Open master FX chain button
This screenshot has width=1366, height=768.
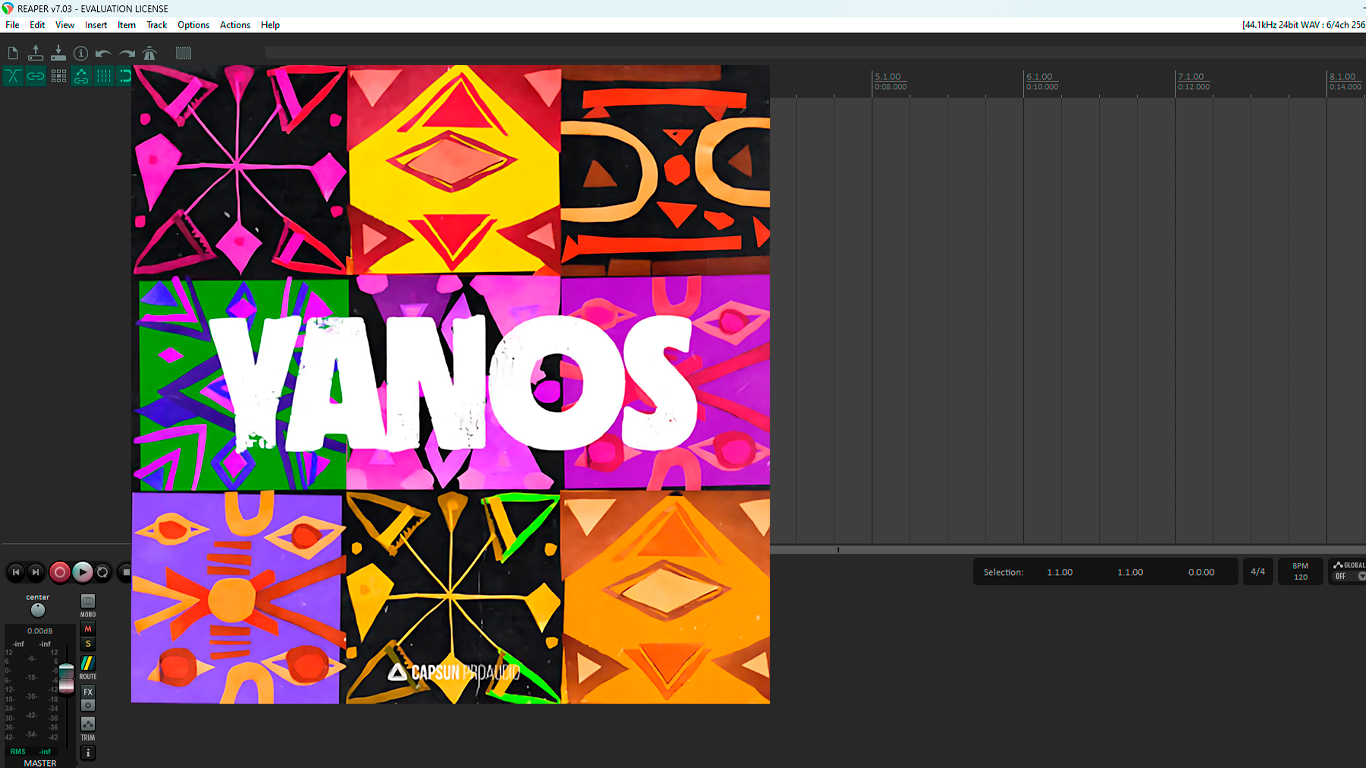(x=88, y=692)
